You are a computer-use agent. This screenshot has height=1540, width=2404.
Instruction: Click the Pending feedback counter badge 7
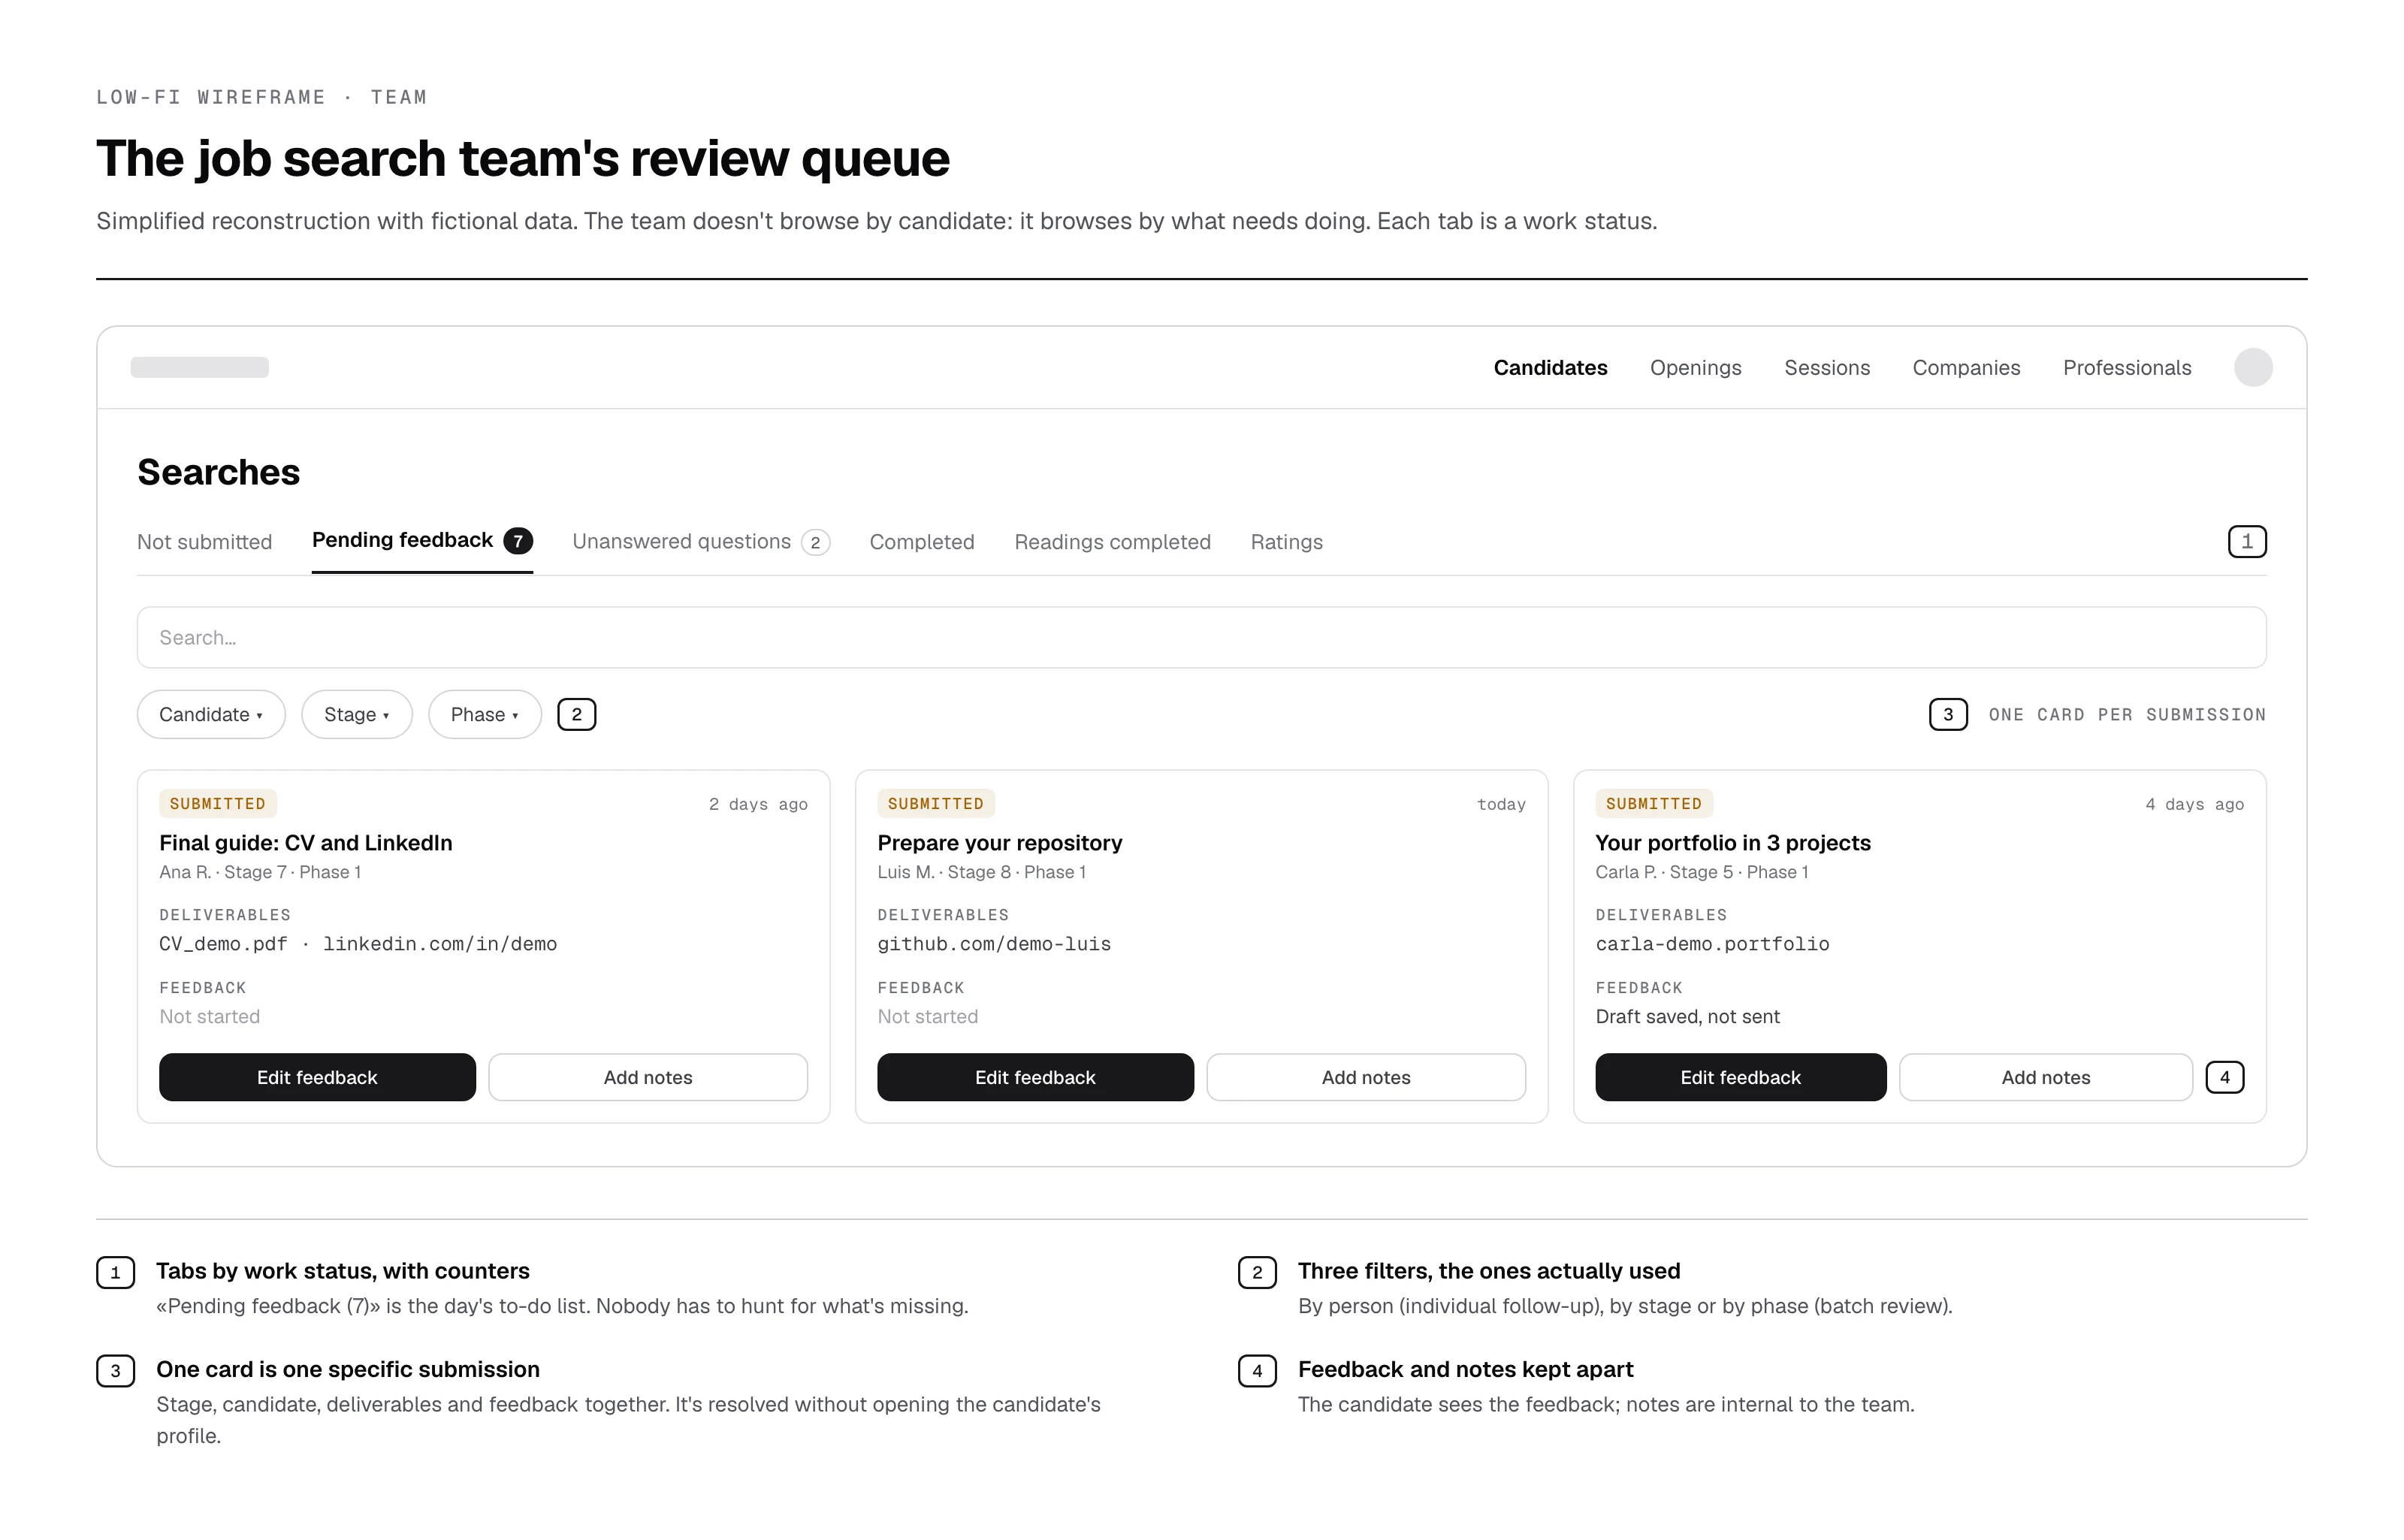point(518,541)
